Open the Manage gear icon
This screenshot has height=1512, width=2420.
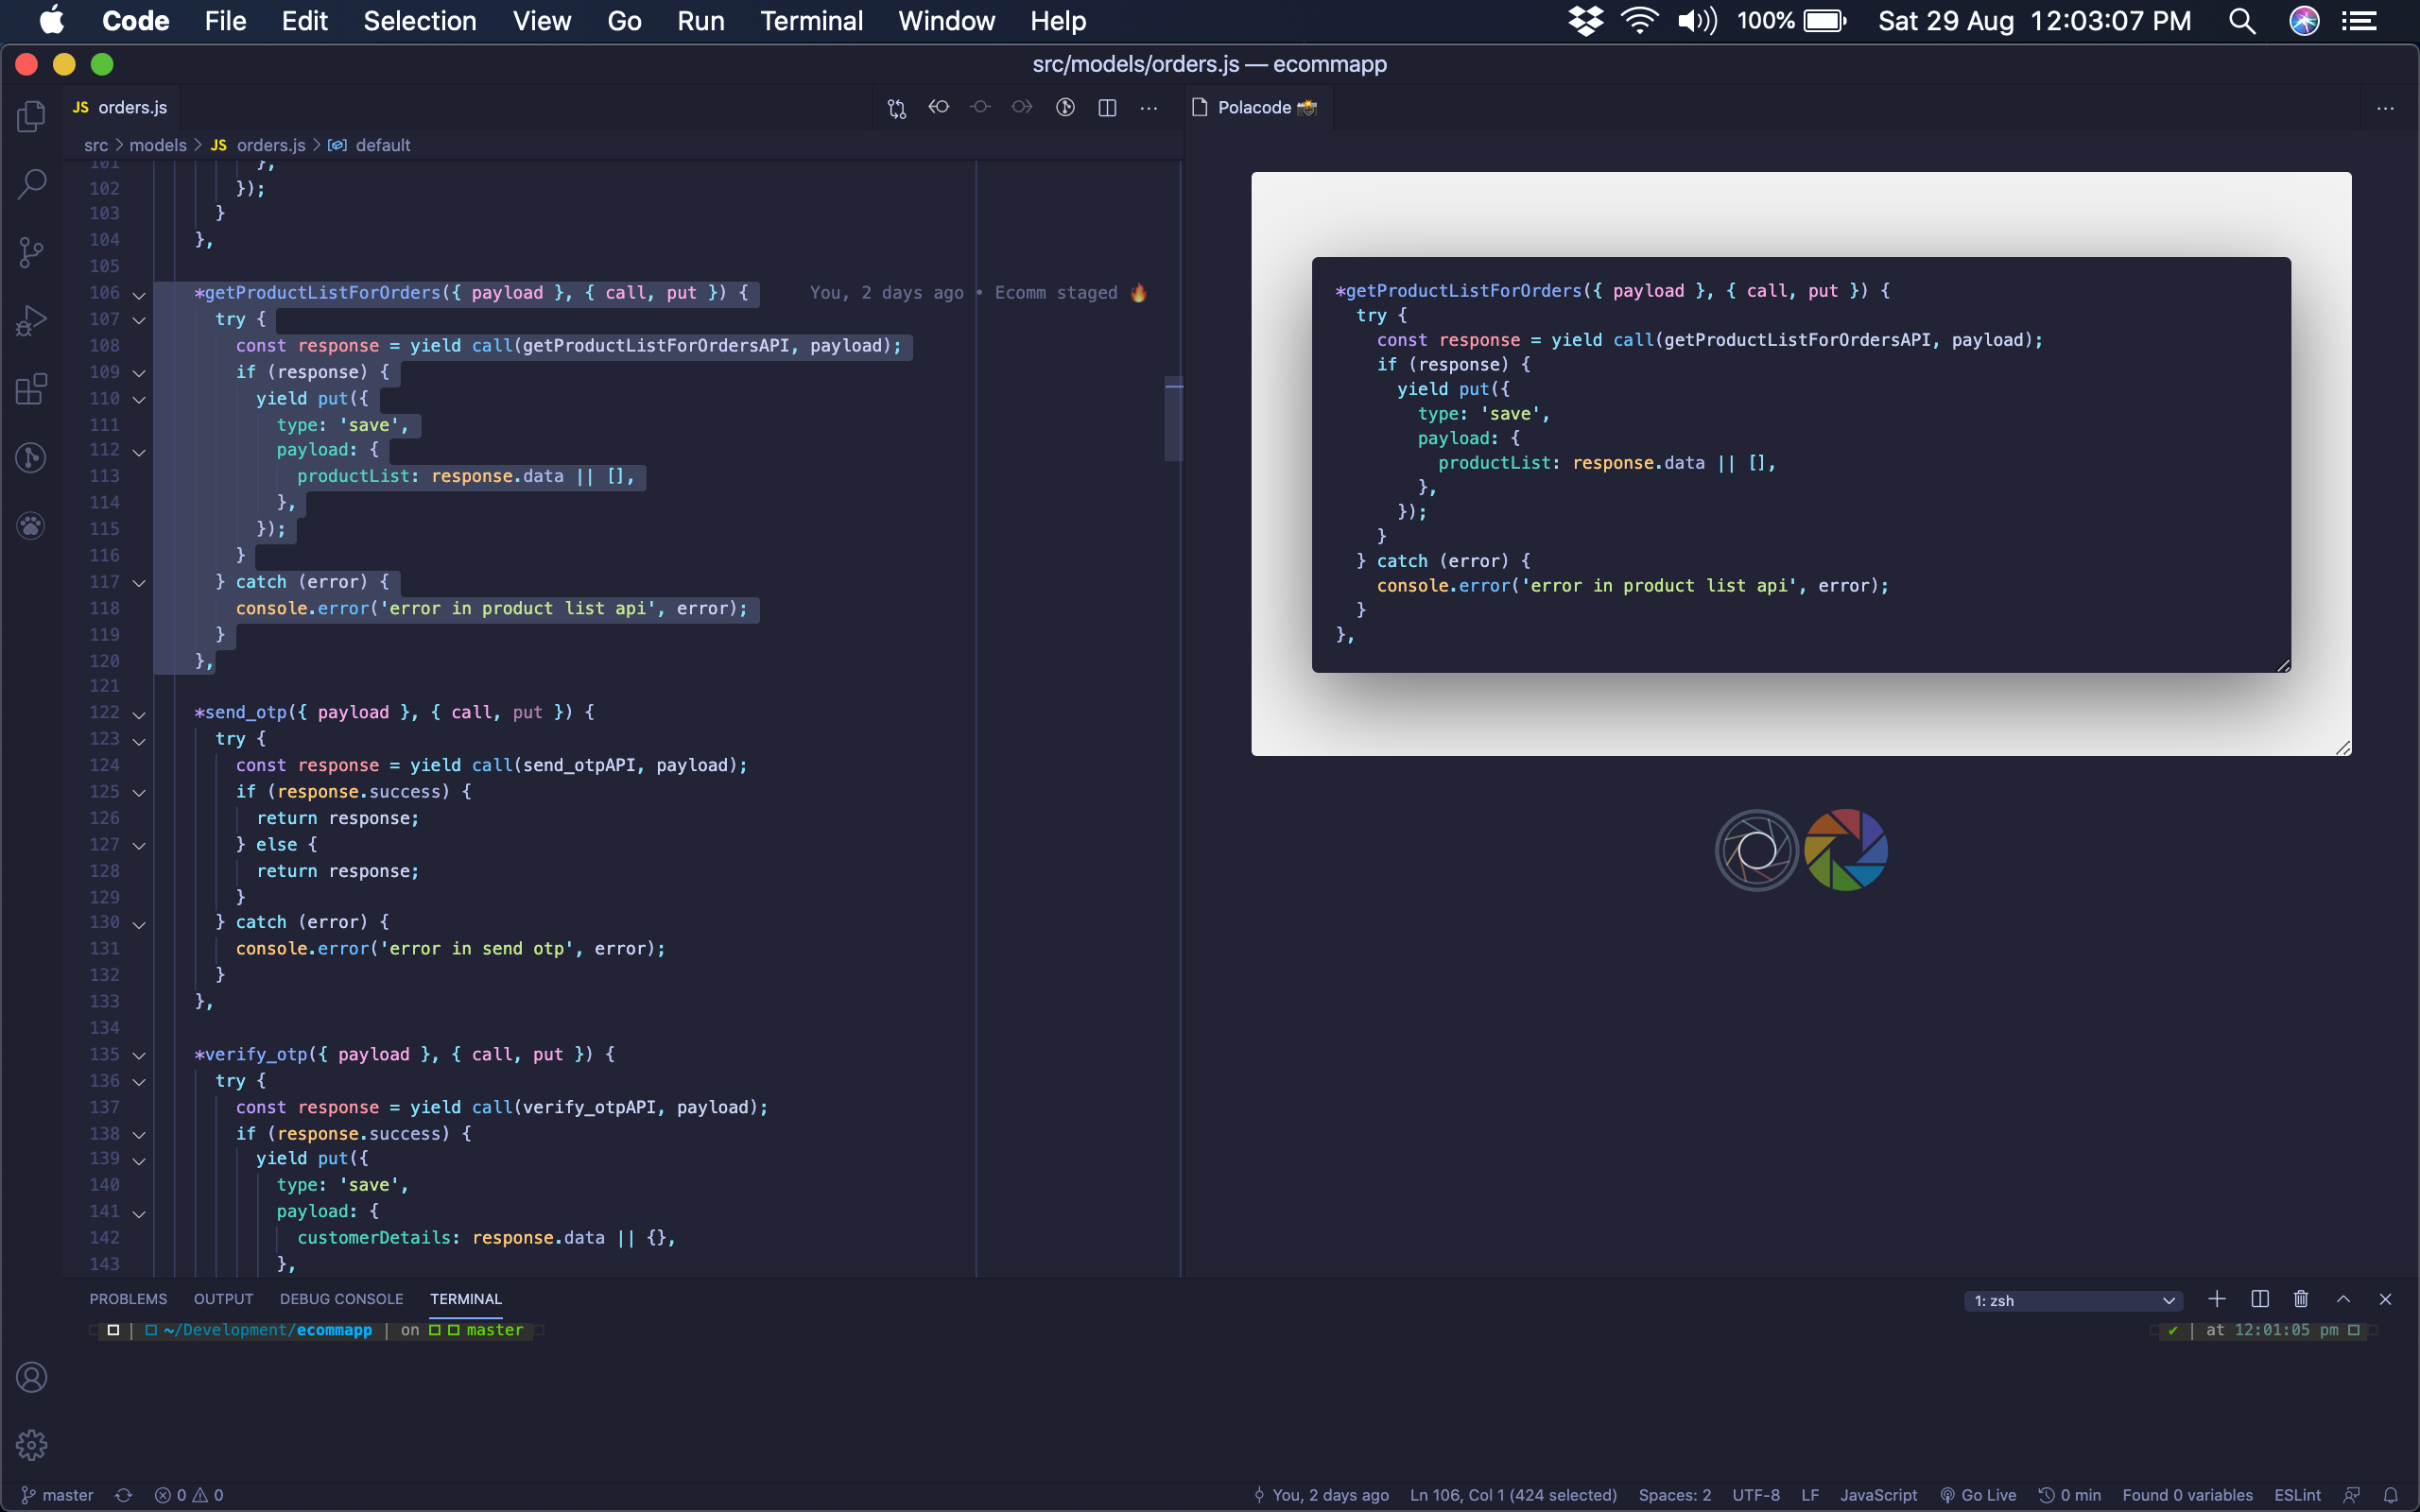[31, 1445]
